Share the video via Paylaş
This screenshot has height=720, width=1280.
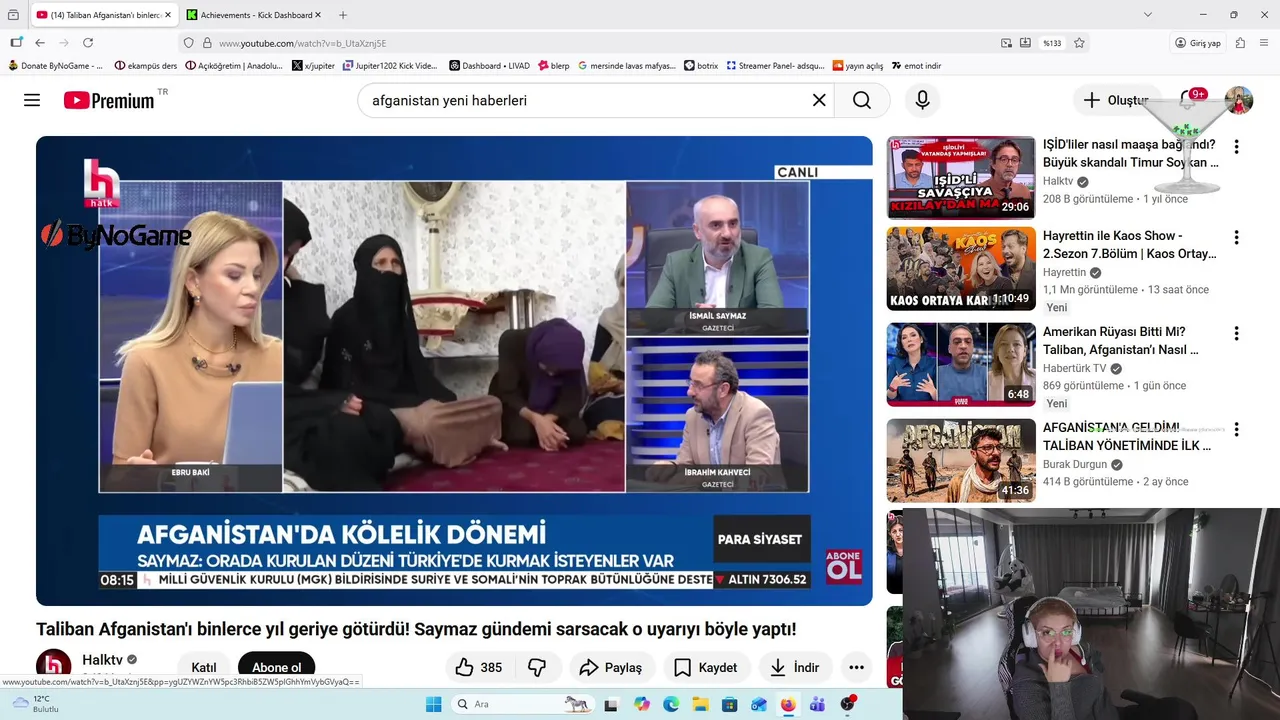(611, 668)
